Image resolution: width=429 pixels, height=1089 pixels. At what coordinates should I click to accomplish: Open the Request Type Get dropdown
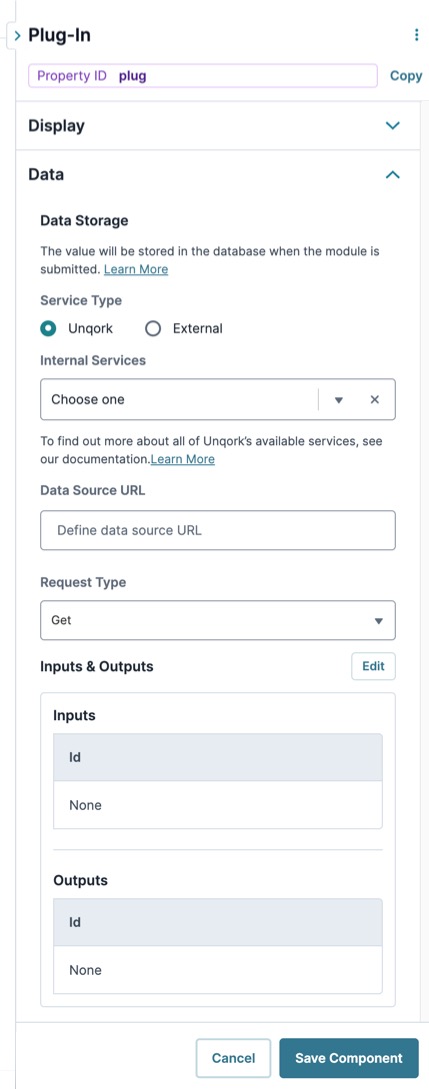[x=218, y=620]
